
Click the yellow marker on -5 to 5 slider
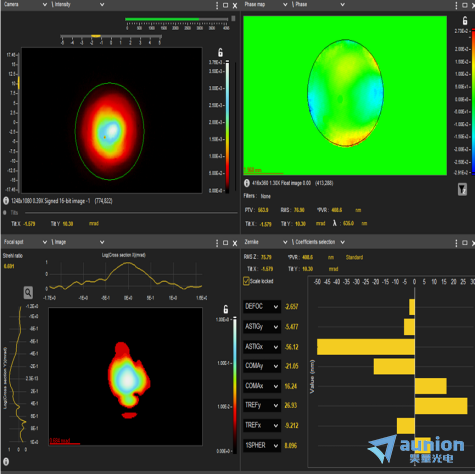(x=96, y=36)
